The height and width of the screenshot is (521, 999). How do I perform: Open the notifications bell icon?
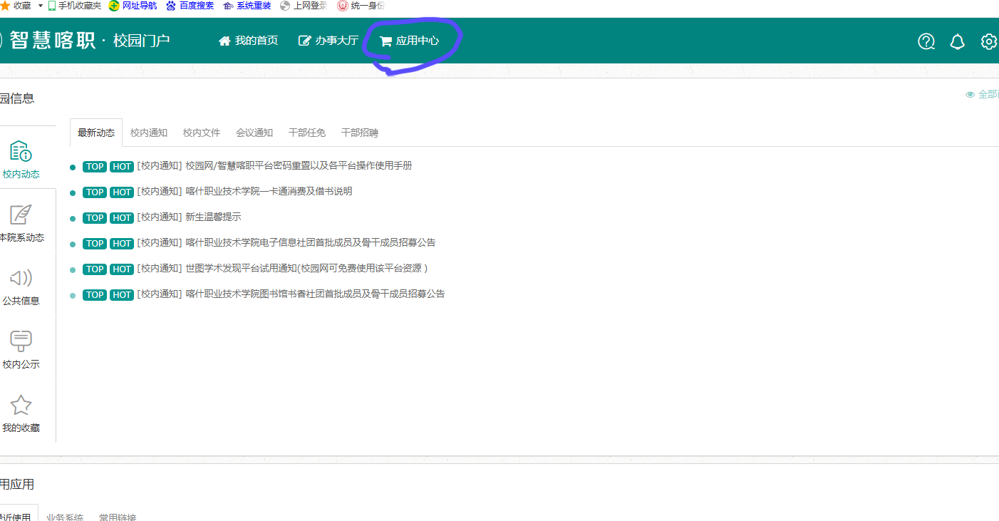pos(957,41)
